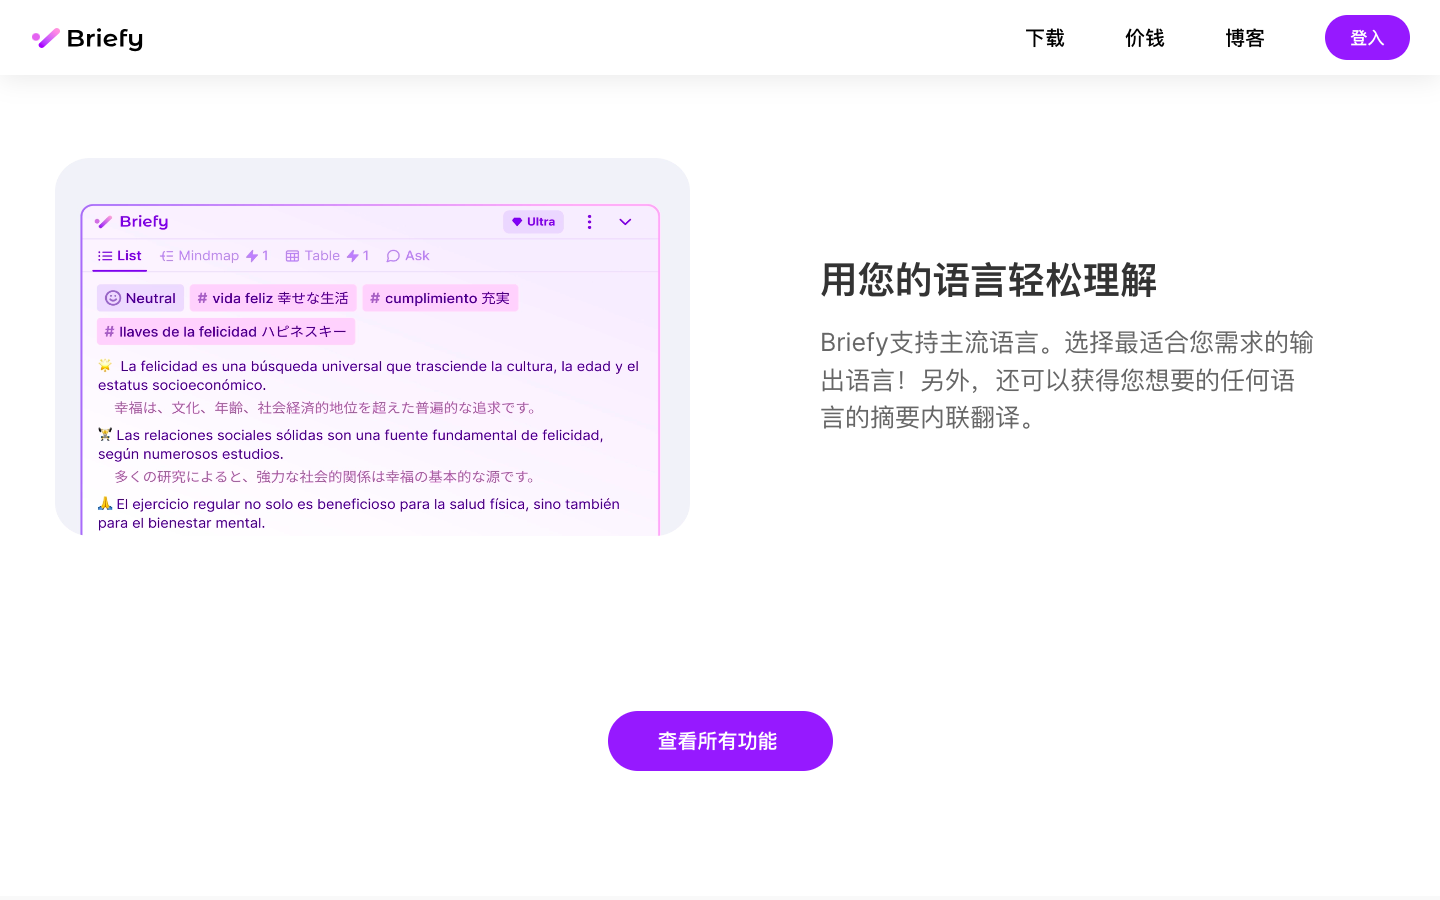Click the Briefy logo inside extension panel
The height and width of the screenshot is (900, 1440).
(132, 222)
